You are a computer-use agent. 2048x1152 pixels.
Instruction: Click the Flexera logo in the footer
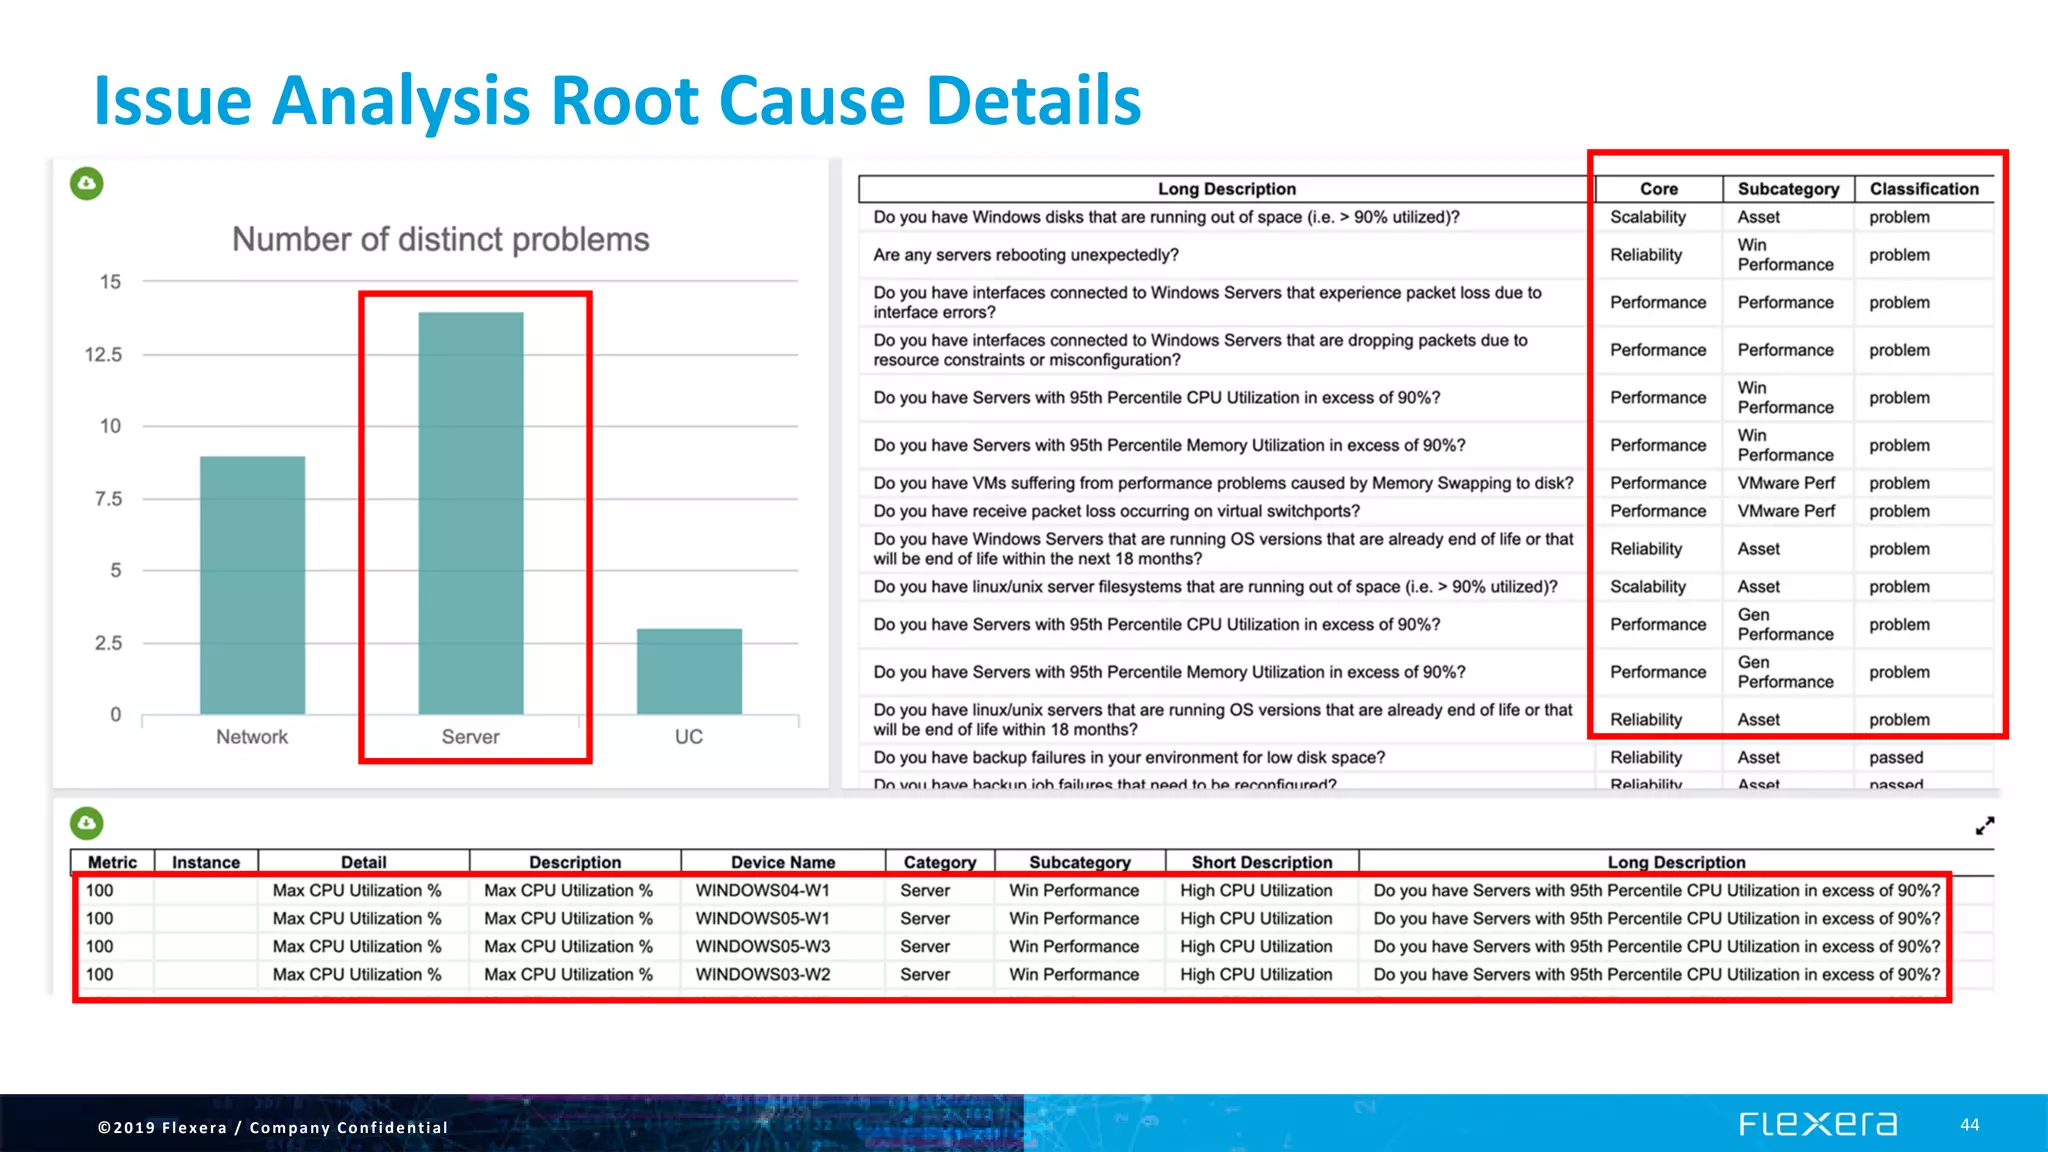[1817, 1124]
